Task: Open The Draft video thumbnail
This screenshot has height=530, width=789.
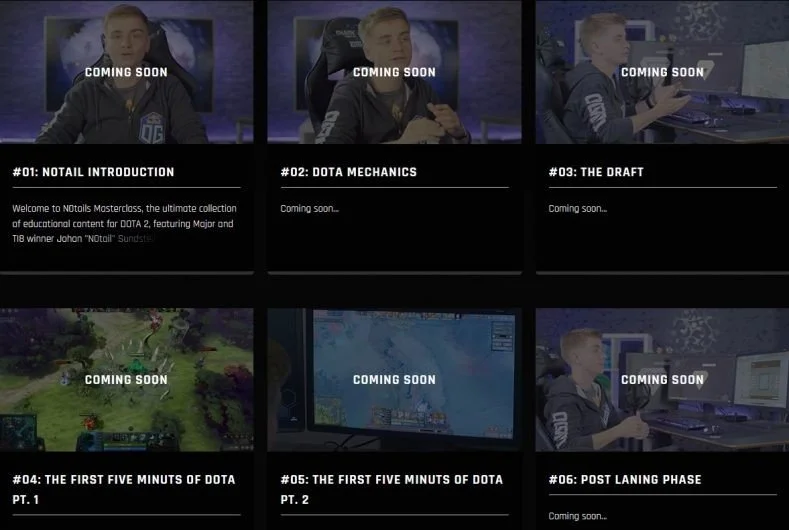Action: (662, 71)
